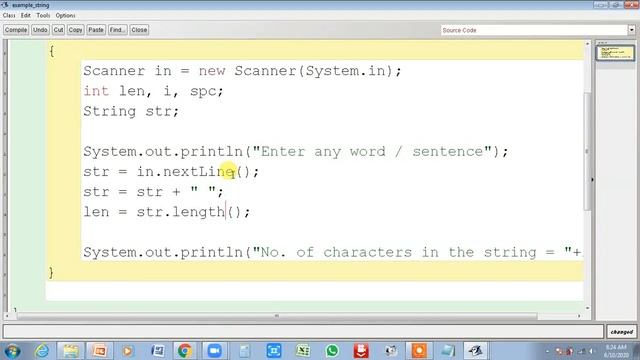Switch to Zoom app in taskbar
This screenshot has width=640, height=360.
point(214,351)
